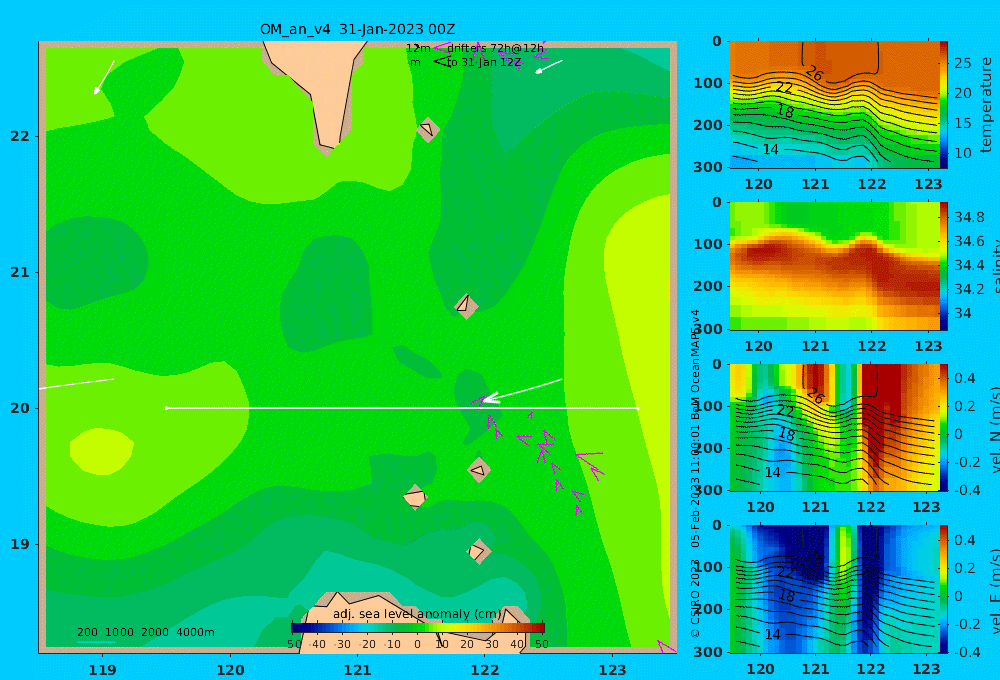Select the 'adj. sea level anomaly (cm)' label
The height and width of the screenshot is (680, 1000).
coord(417,614)
